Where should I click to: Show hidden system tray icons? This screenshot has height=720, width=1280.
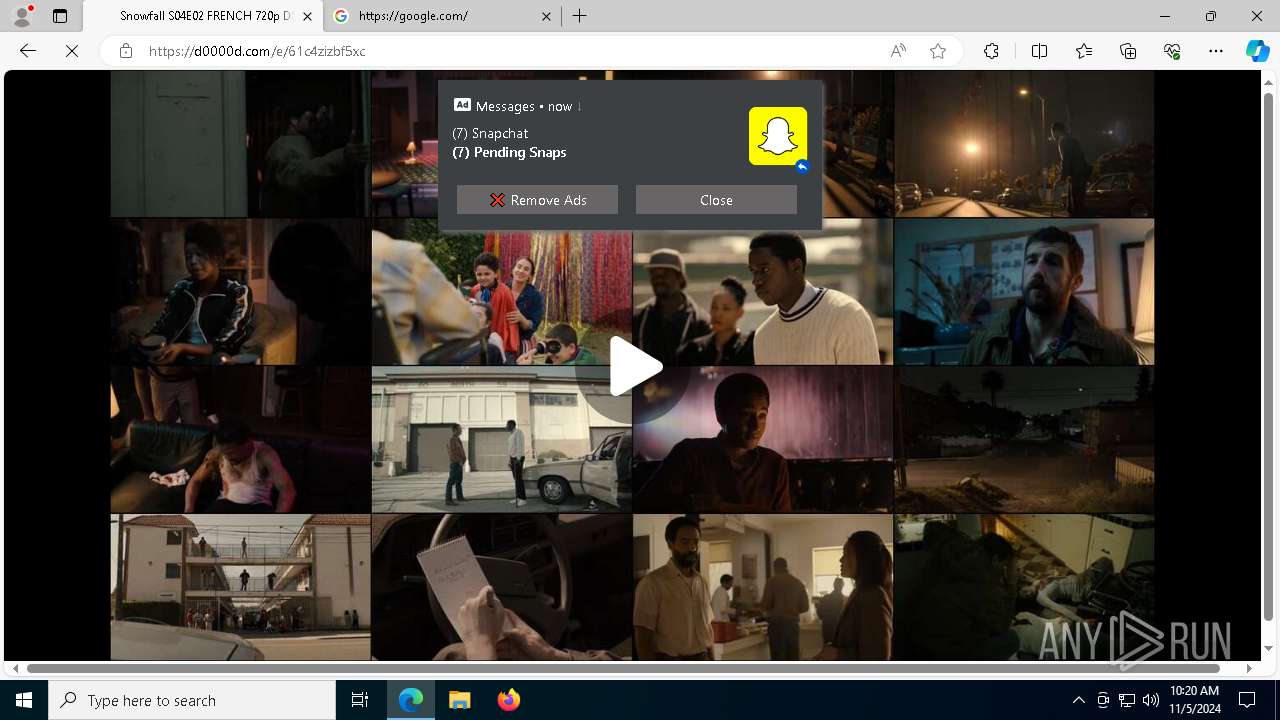tap(1078, 700)
